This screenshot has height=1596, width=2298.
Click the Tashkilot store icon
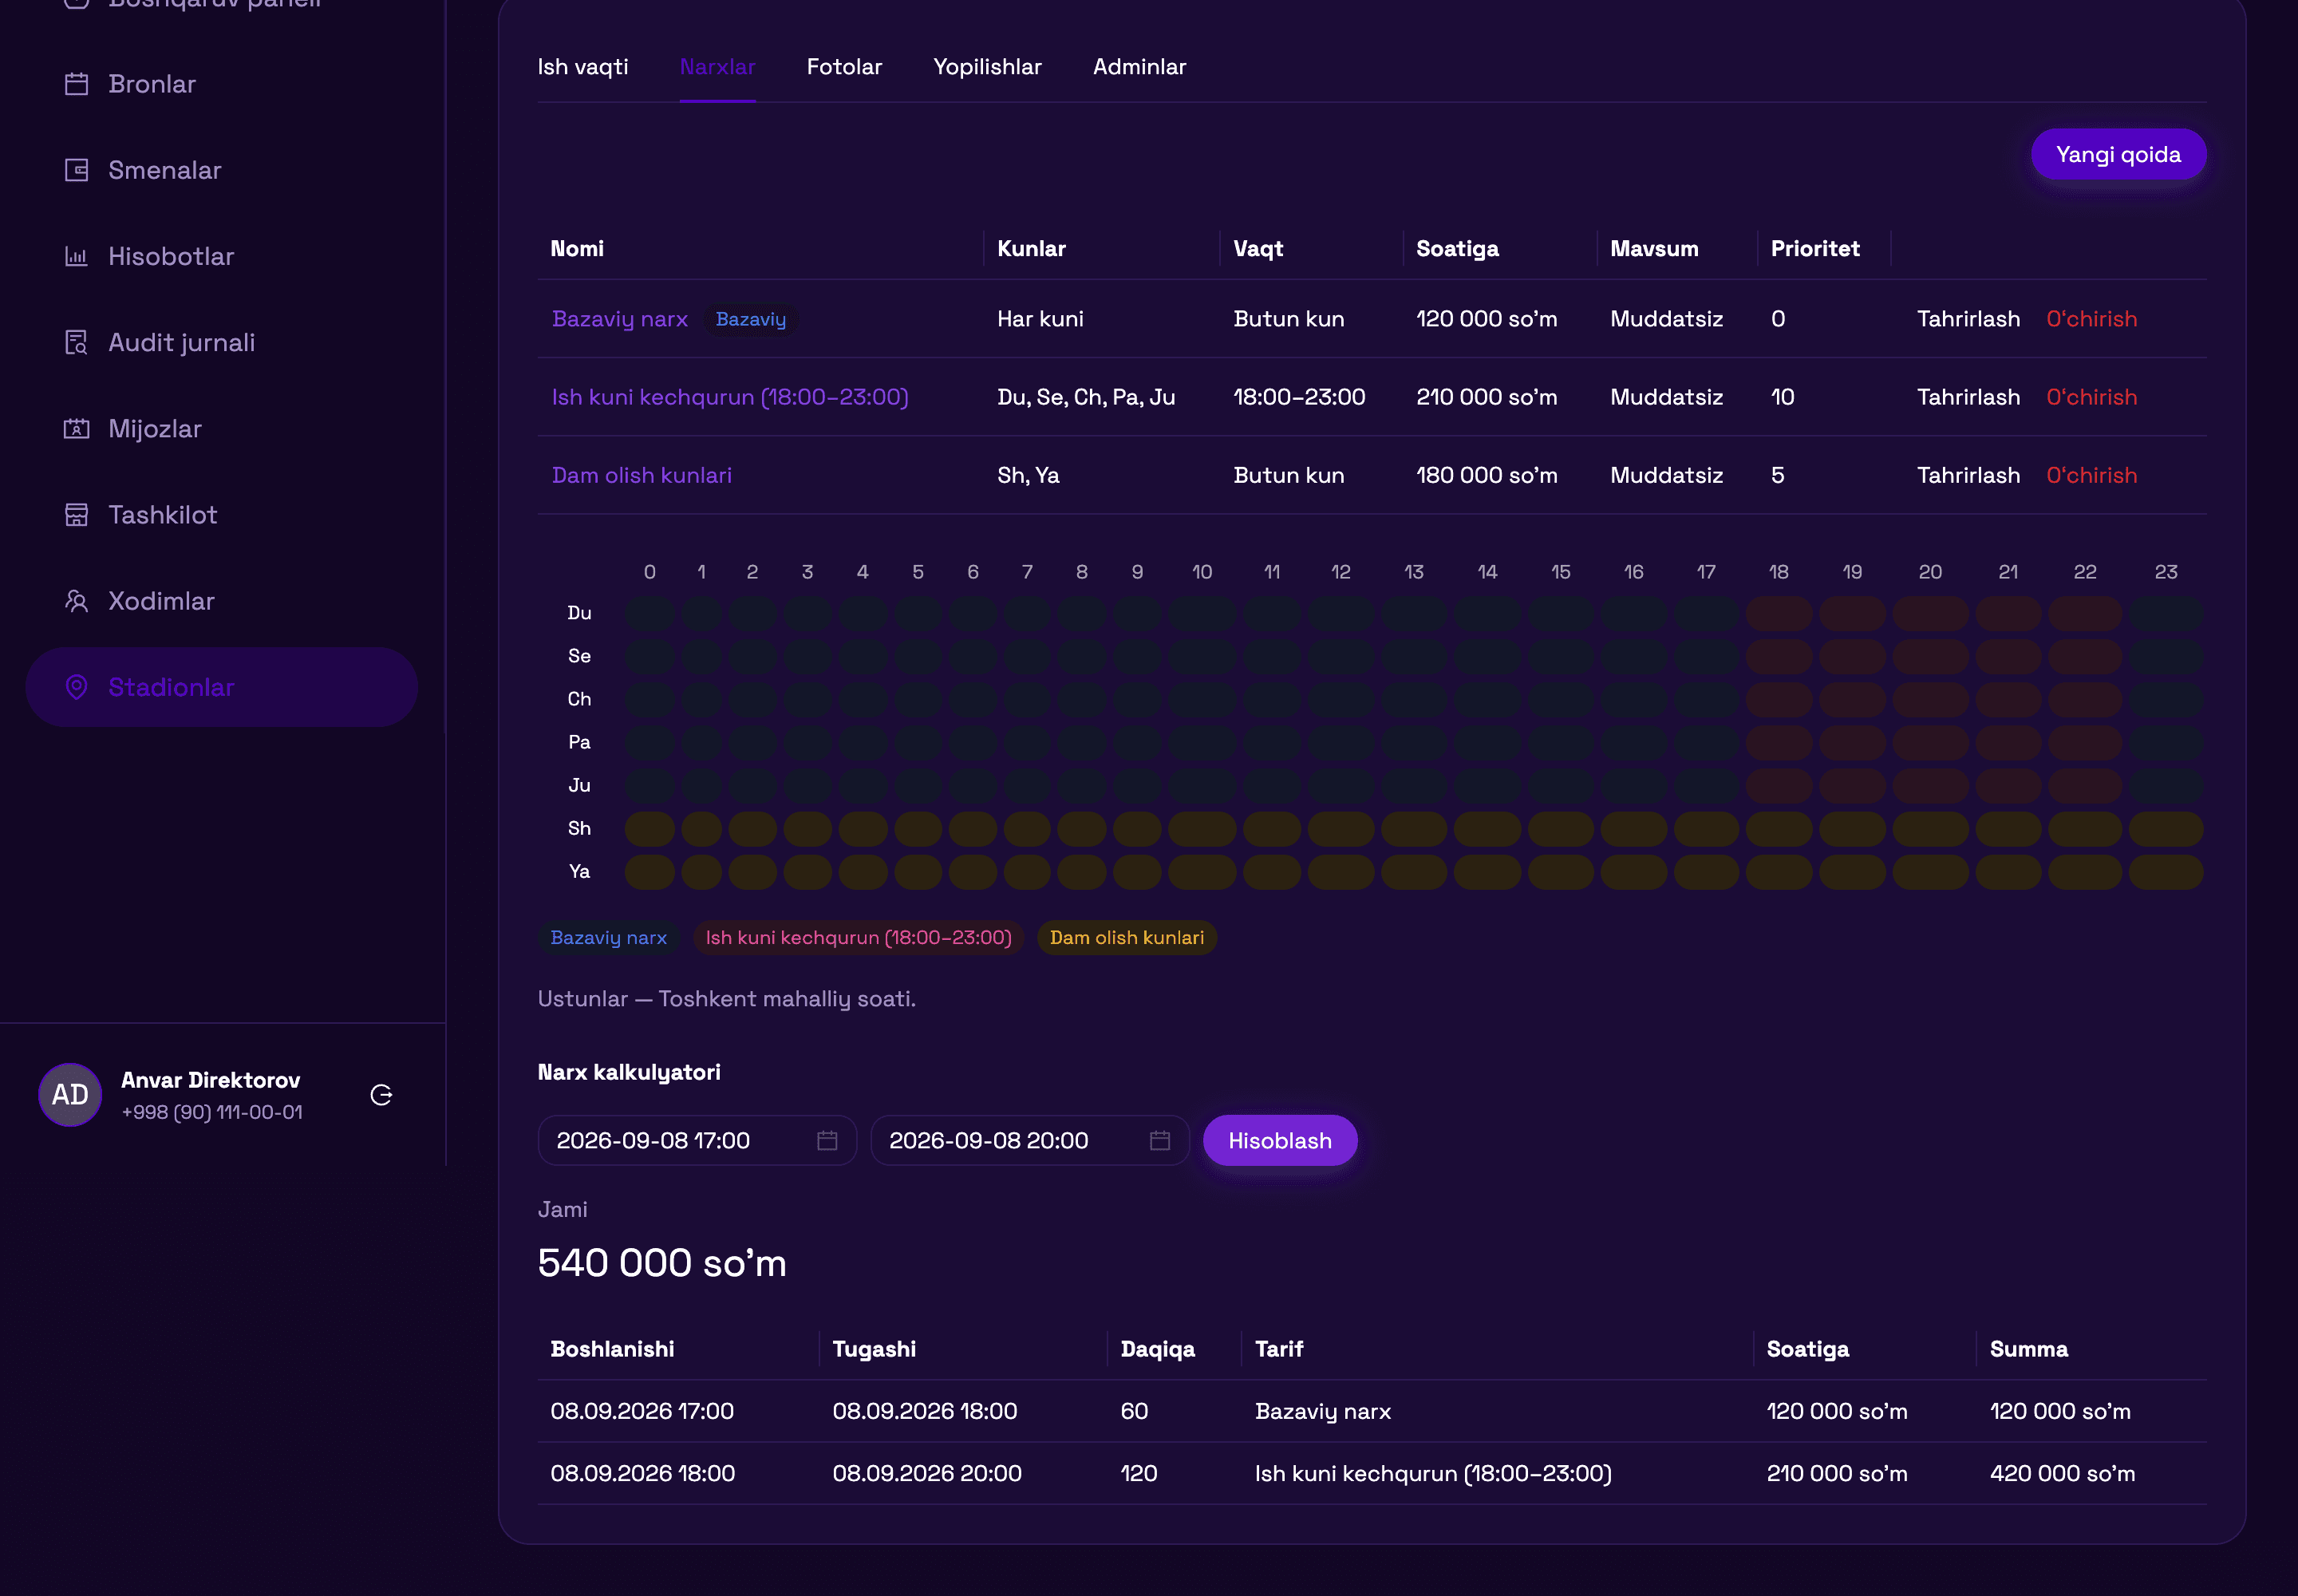[x=76, y=515]
